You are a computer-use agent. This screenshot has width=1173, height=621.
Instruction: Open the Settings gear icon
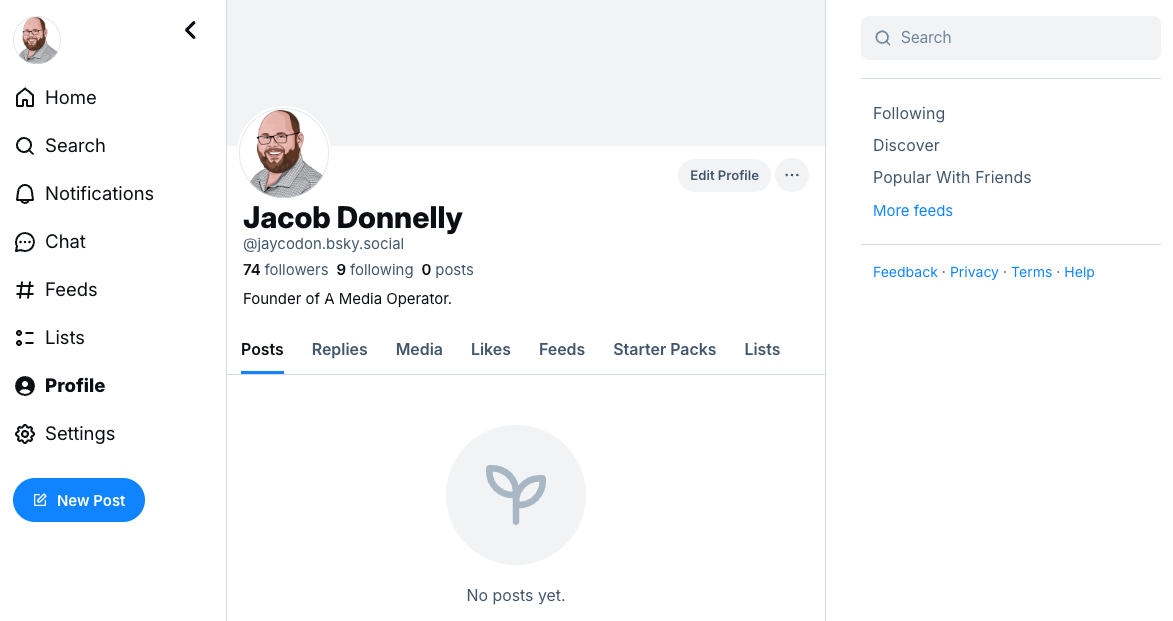click(x=25, y=434)
